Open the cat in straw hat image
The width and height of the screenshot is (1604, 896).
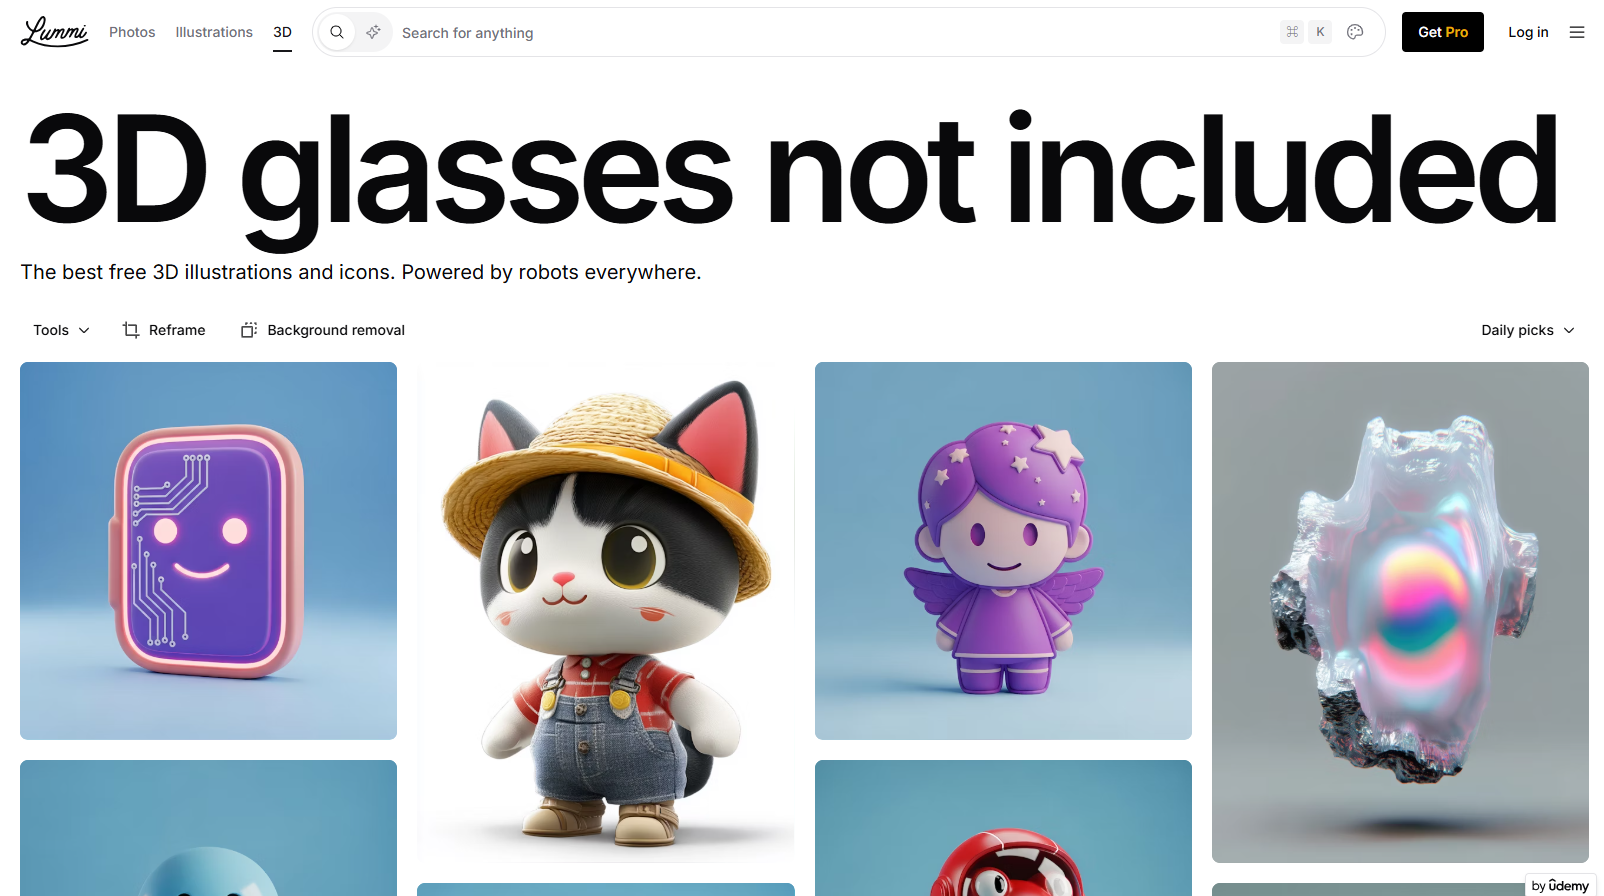[x=606, y=612]
